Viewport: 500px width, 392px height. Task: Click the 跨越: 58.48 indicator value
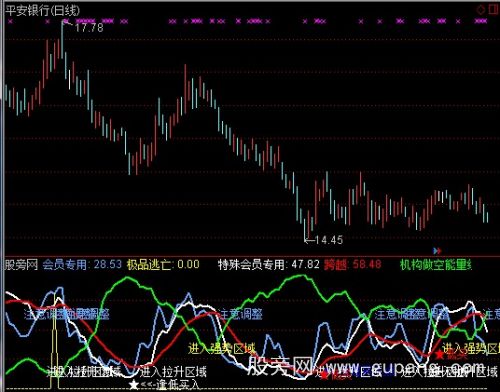[353, 265]
